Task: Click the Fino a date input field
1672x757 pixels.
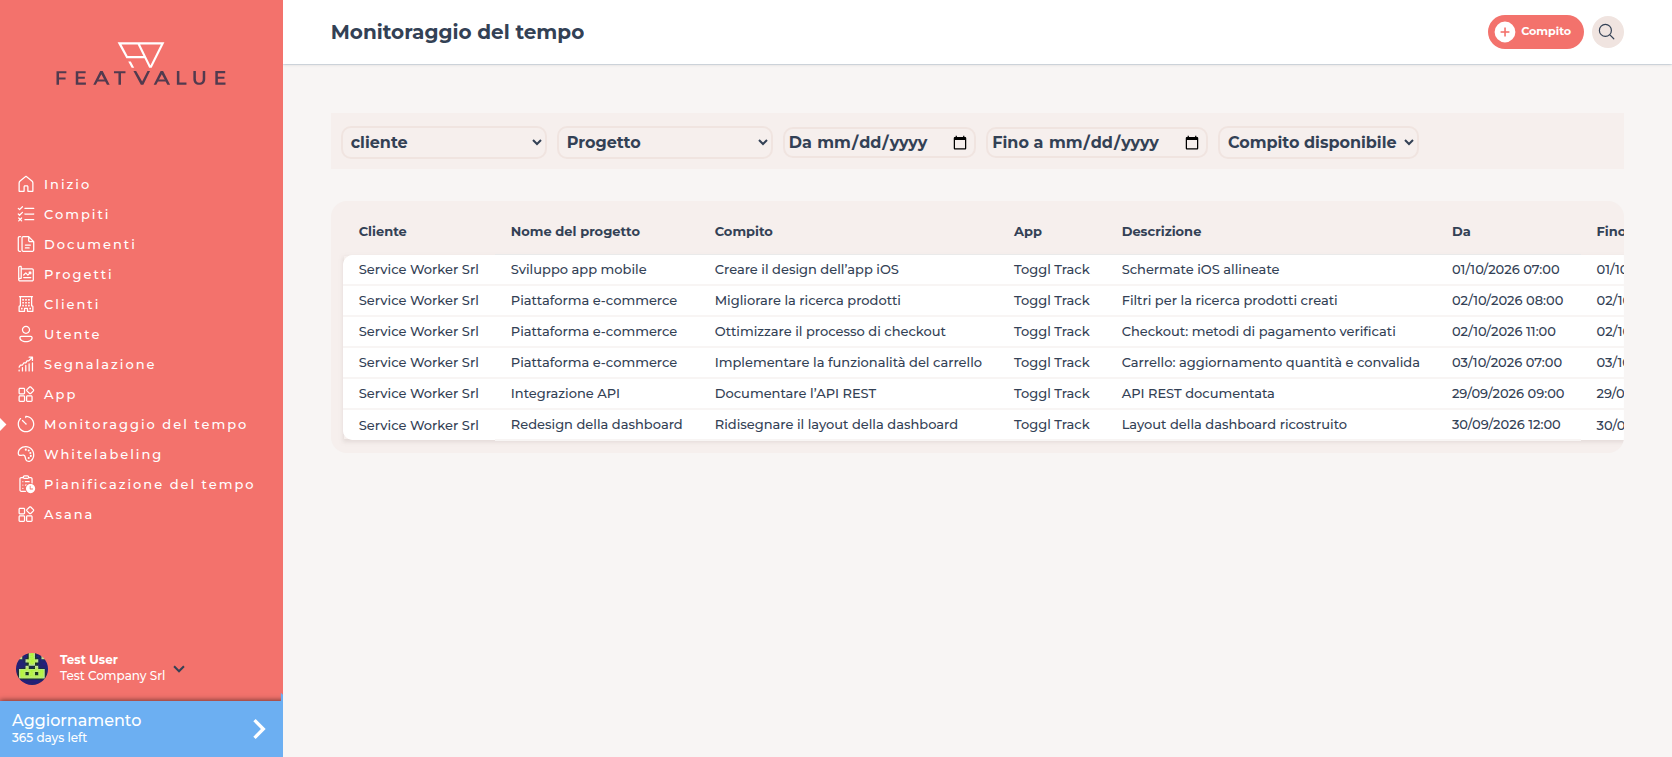Action: click(1097, 142)
